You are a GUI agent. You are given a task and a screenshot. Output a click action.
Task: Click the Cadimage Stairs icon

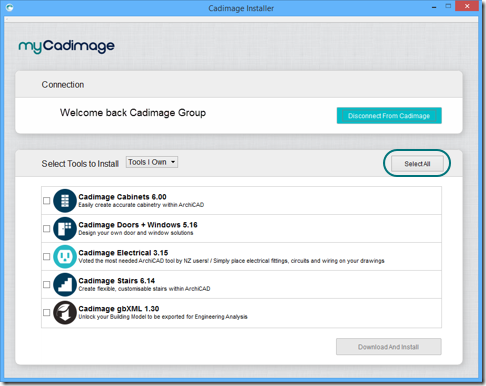pyautogui.click(x=65, y=285)
